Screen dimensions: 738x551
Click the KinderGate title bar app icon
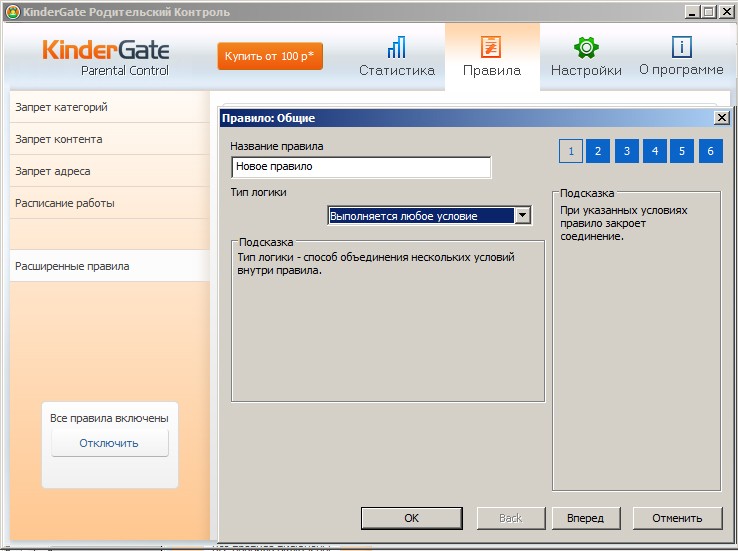(x=12, y=12)
